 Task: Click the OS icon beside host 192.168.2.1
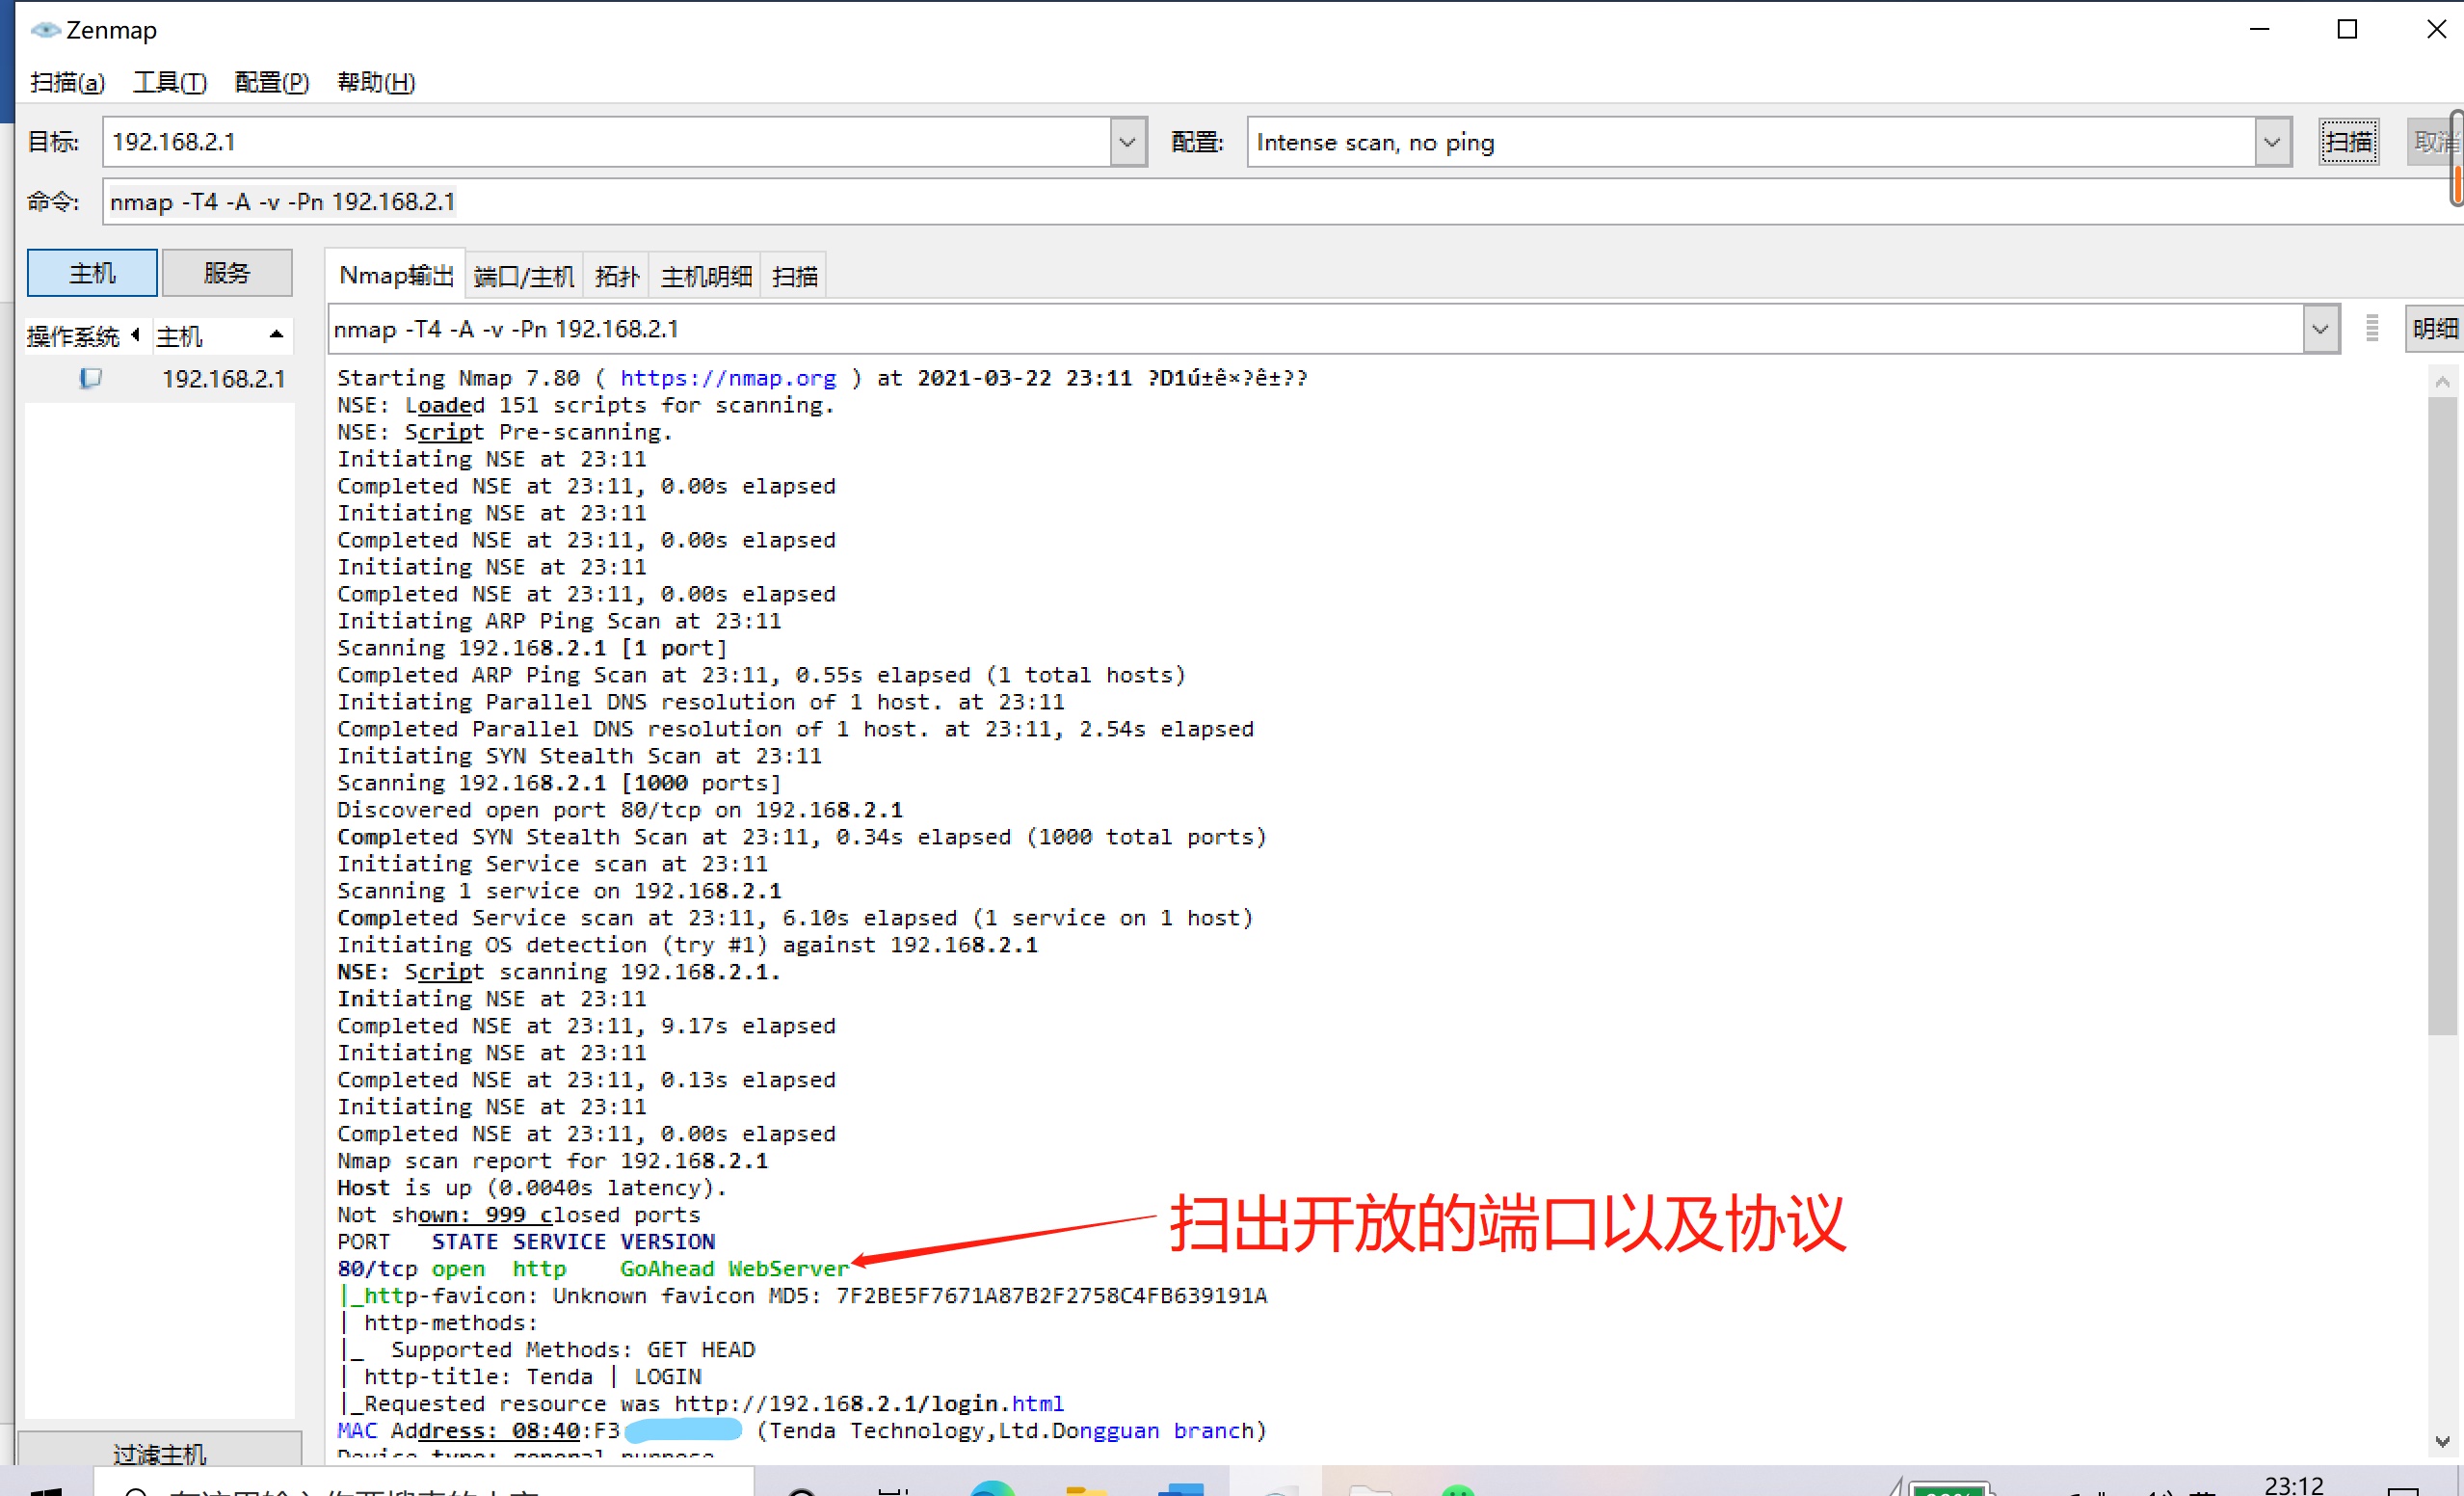click(x=90, y=378)
